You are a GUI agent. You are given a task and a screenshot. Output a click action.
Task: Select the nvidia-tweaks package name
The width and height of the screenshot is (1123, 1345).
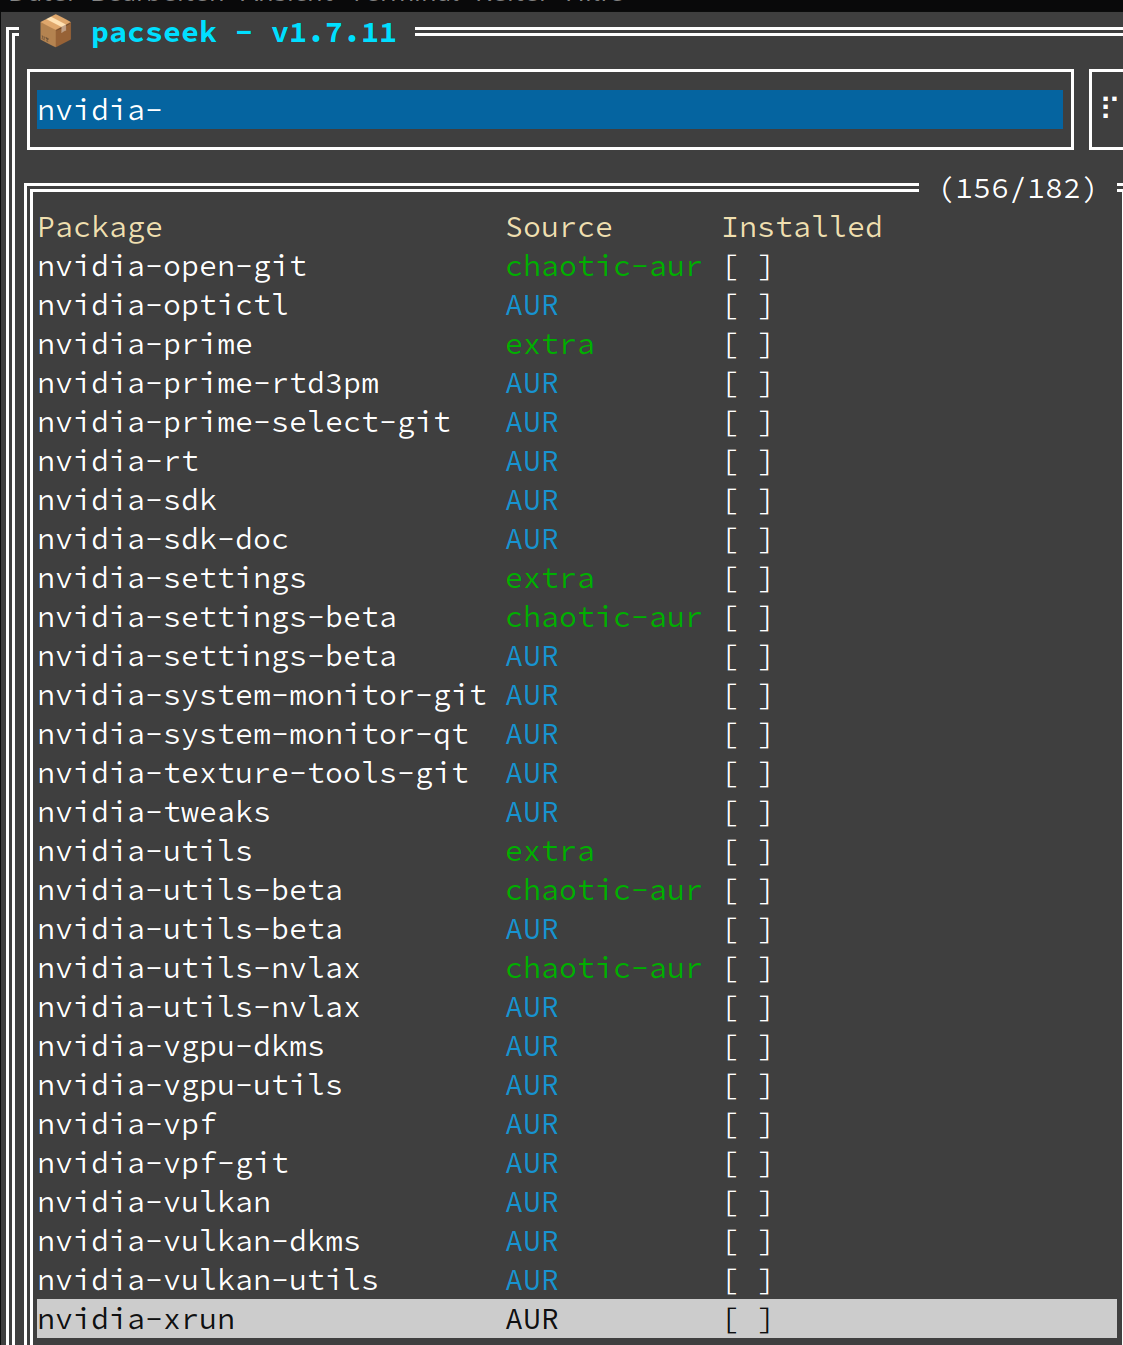(x=154, y=813)
